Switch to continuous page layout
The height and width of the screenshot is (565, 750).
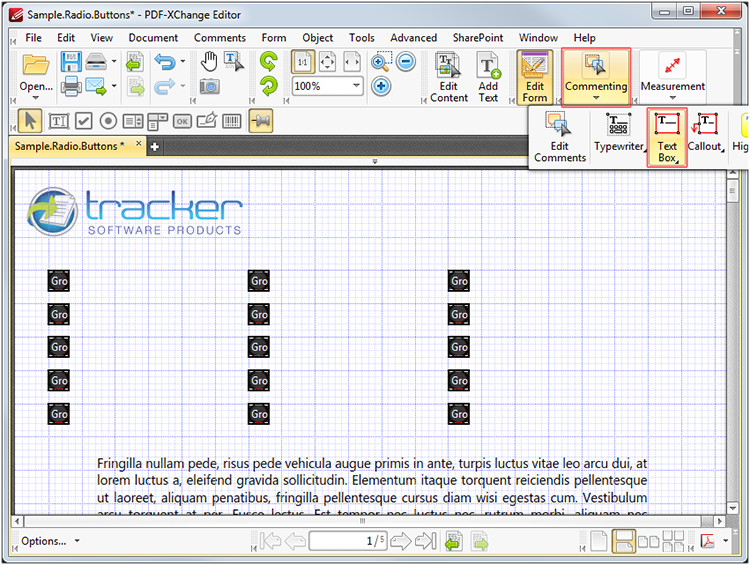[x=624, y=541]
